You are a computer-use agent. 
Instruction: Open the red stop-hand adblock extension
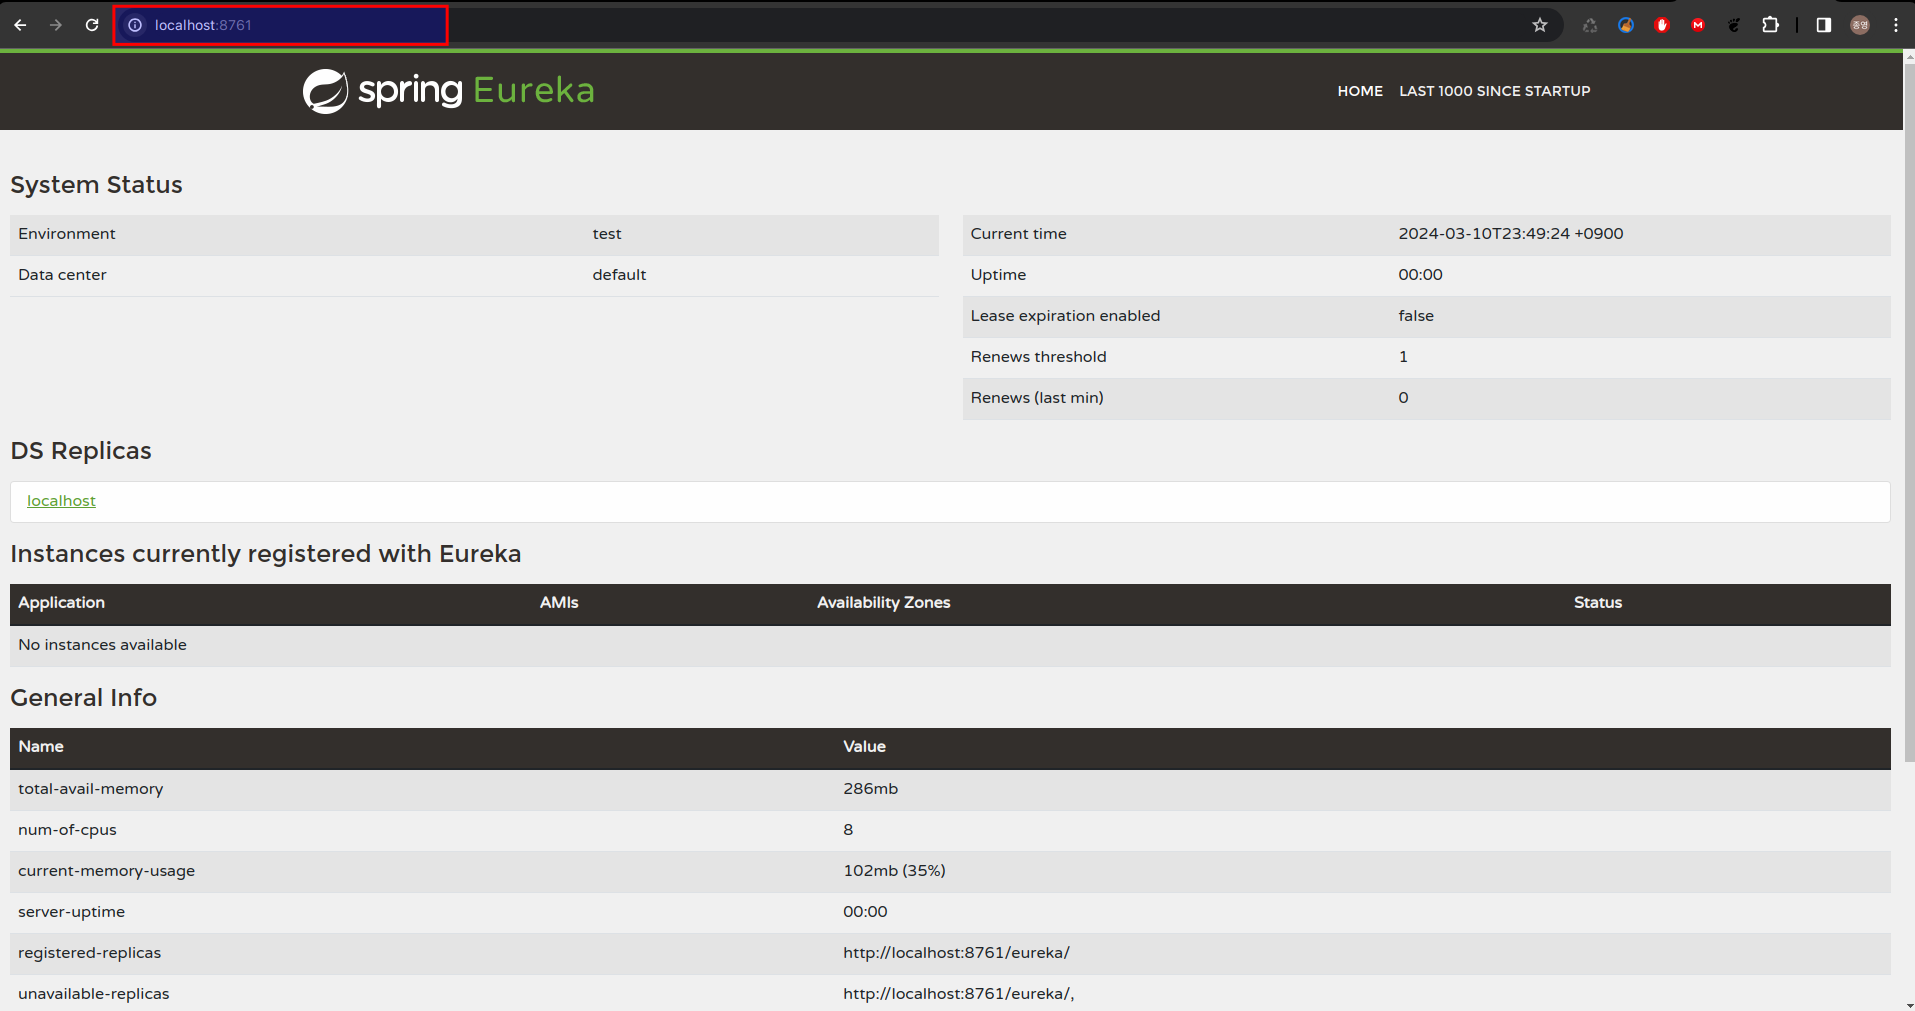coord(1662,25)
